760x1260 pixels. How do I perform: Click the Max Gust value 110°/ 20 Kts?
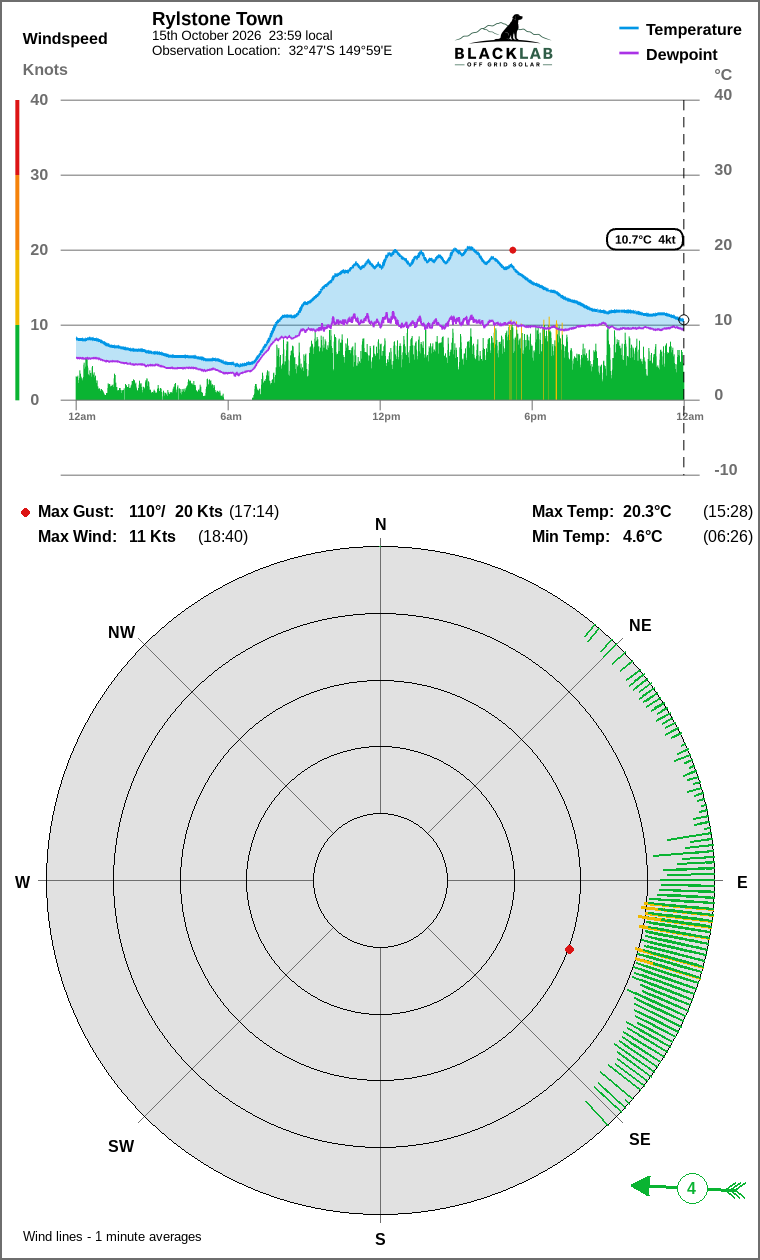pyautogui.click(x=176, y=512)
